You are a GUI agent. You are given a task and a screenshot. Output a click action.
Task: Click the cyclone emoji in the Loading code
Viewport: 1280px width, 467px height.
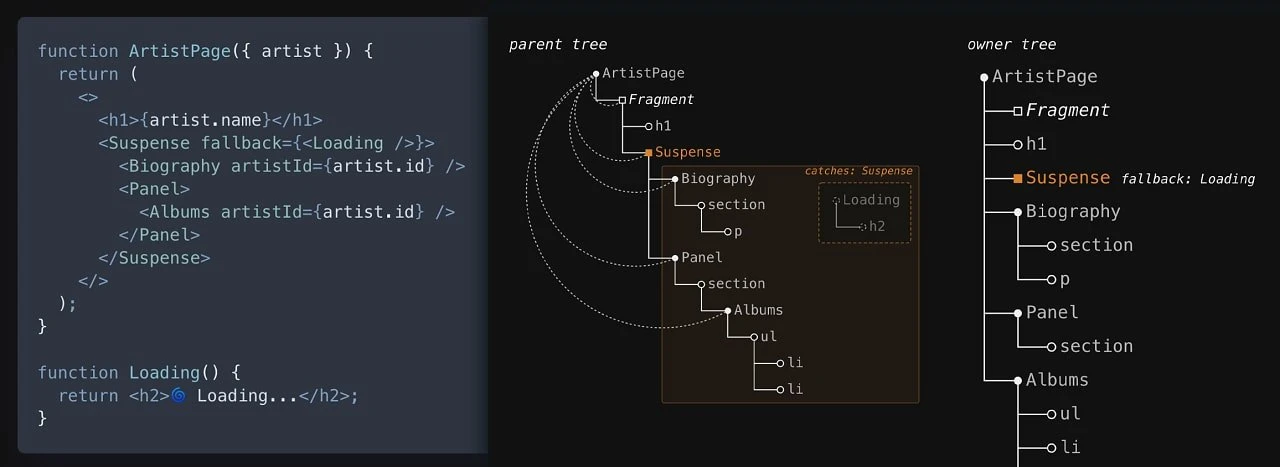pos(178,396)
